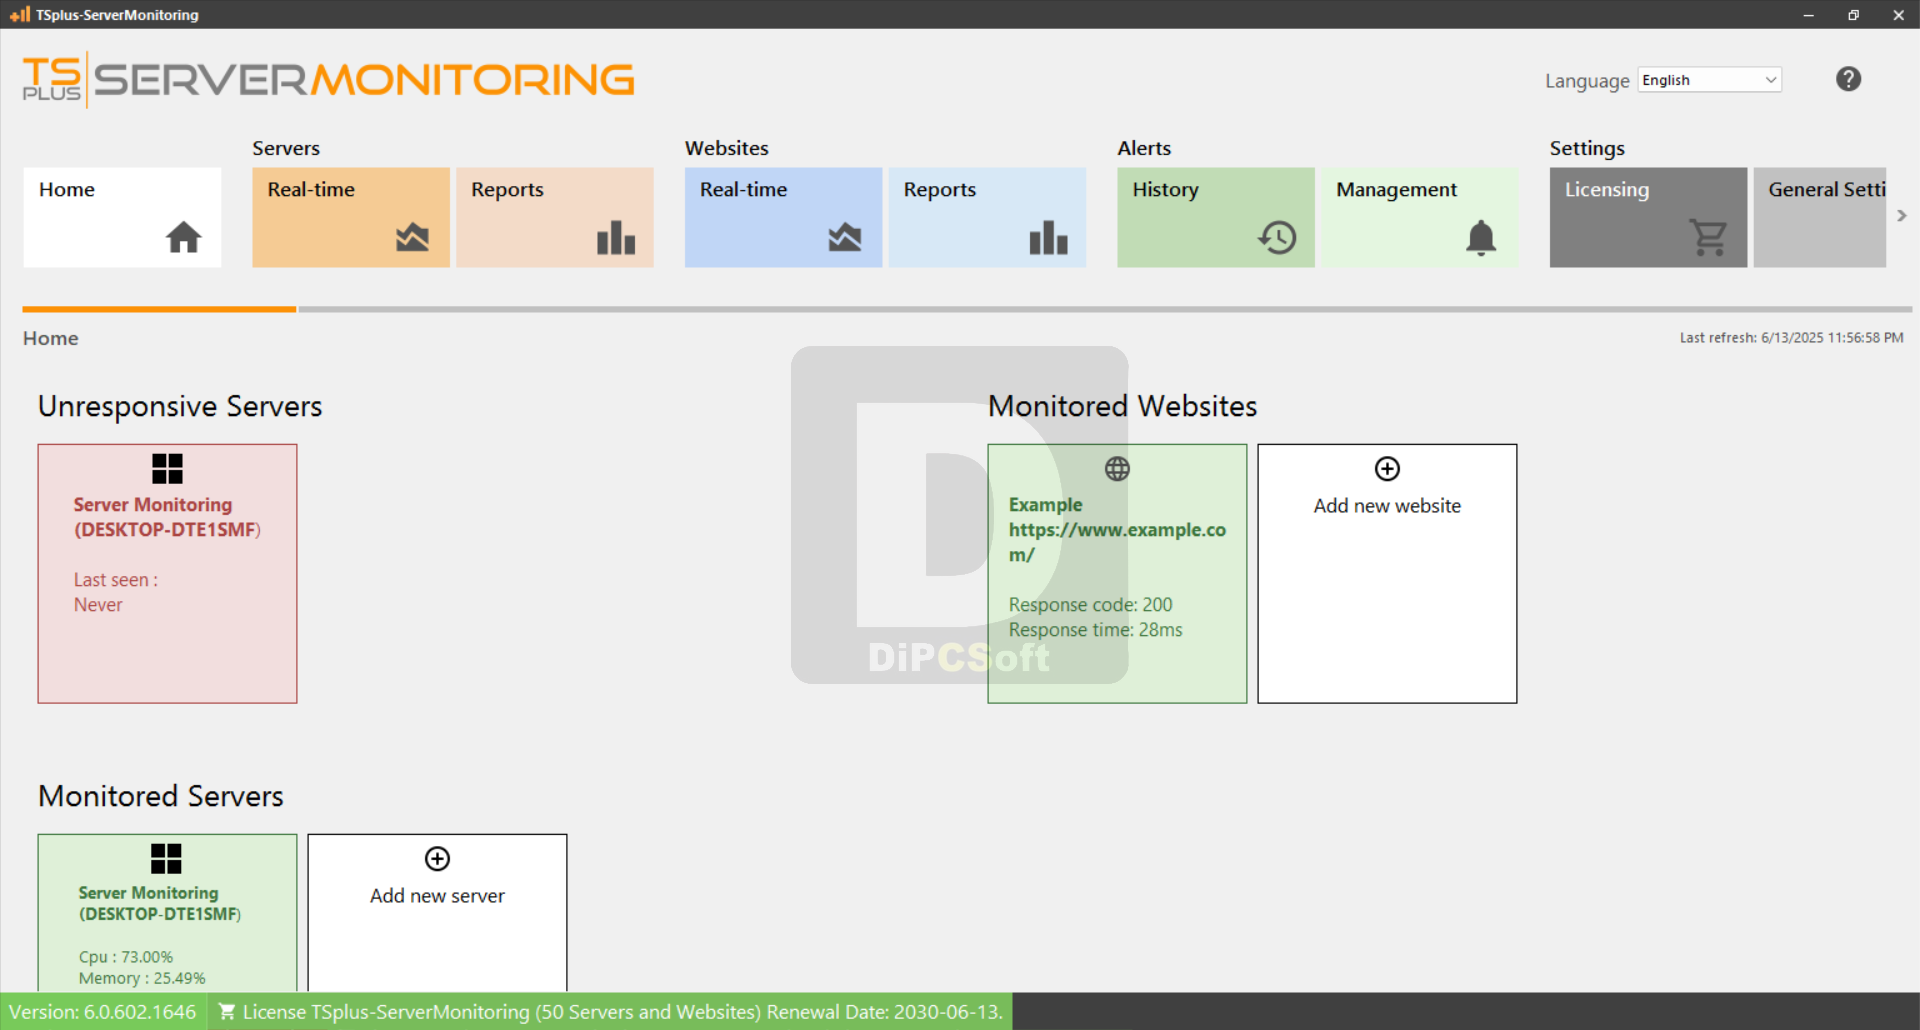The image size is (1920, 1030).
Task: Open the General Settings tile
Action: point(1820,217)
